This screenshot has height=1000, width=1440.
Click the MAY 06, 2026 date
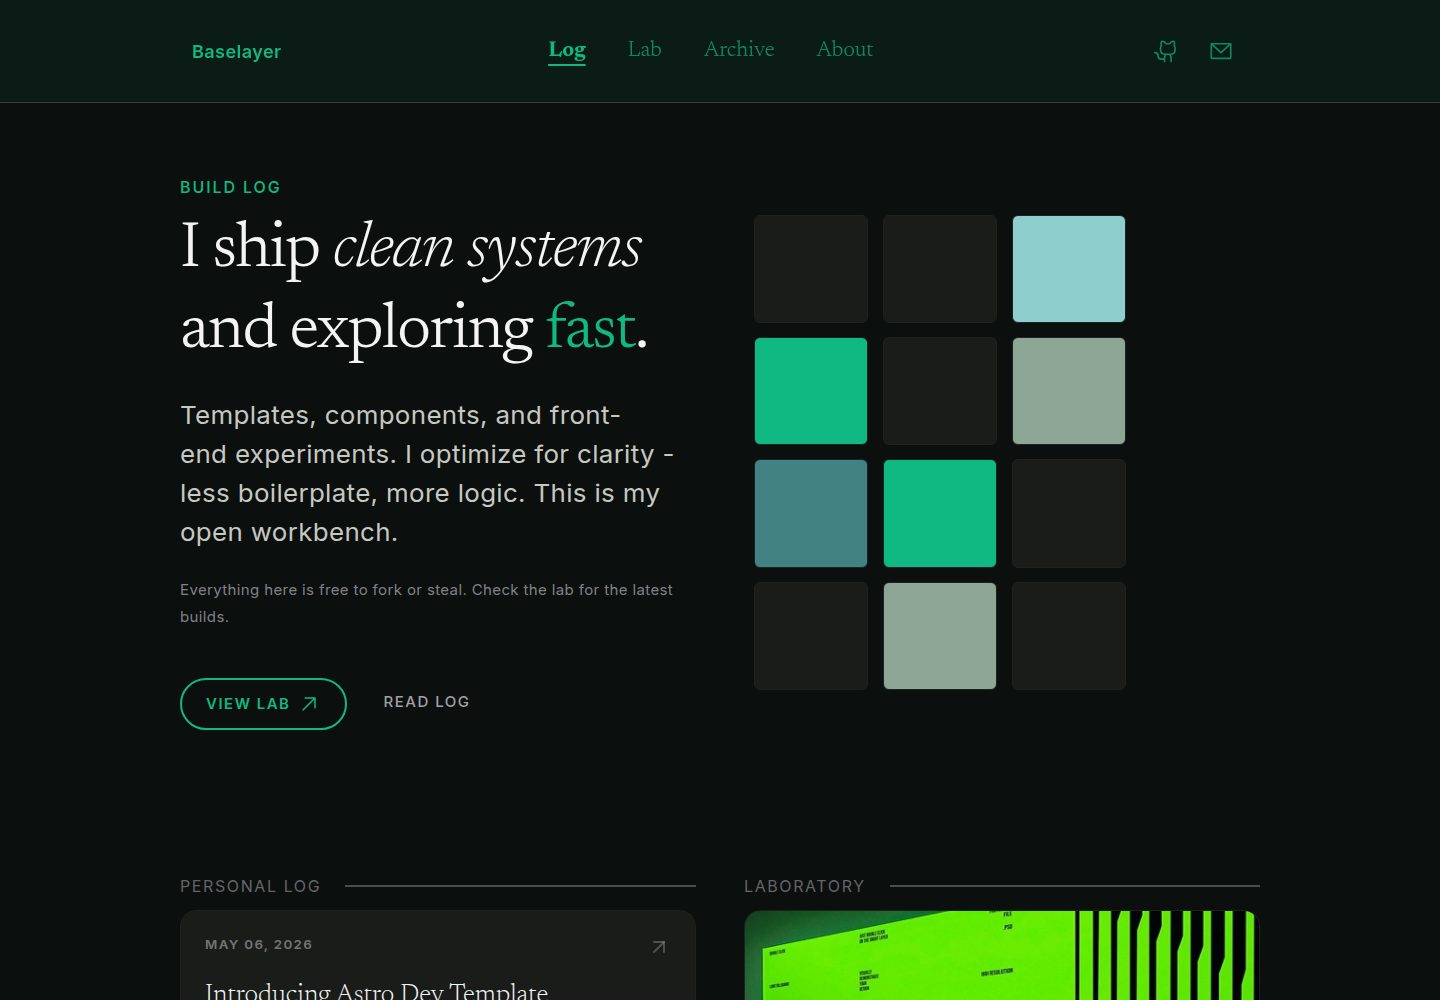pos(259,945)
